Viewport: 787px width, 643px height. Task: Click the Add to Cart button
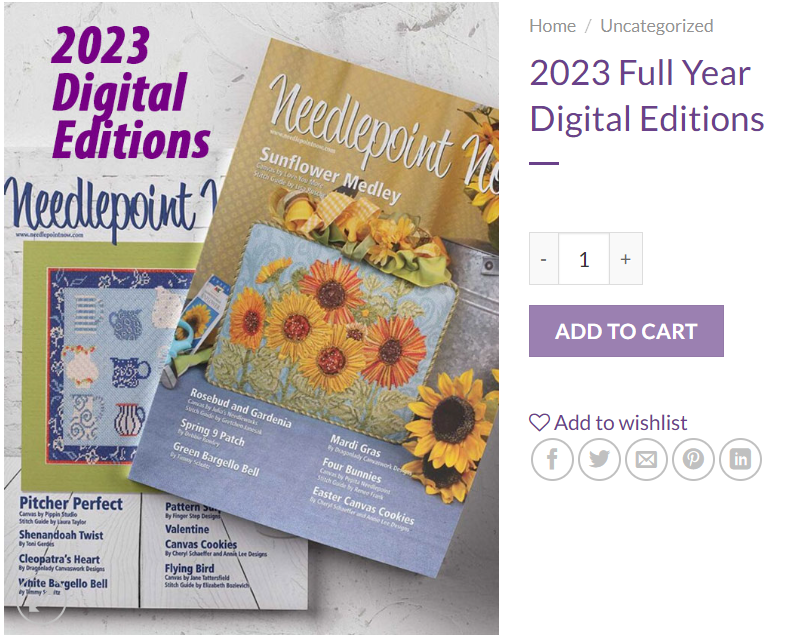[x=626, y=331]
